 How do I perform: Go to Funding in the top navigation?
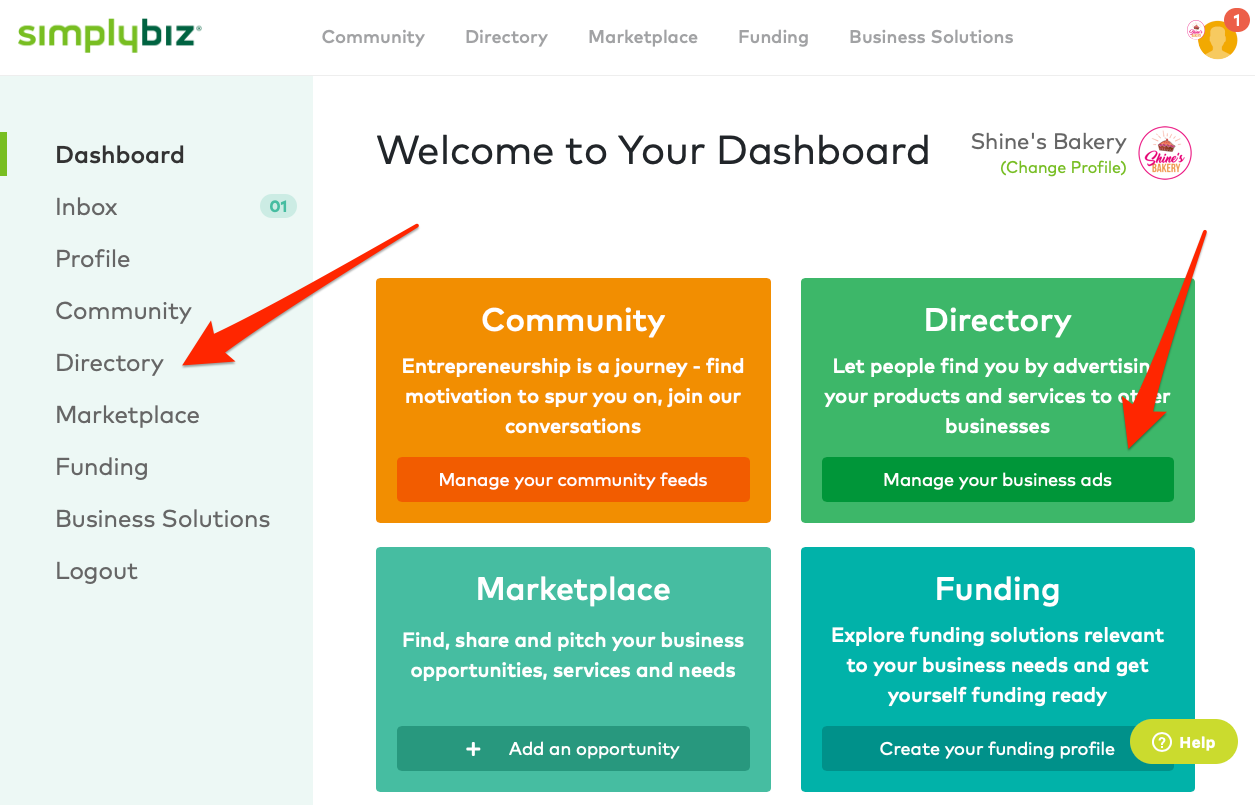click(x=773, y=37)
